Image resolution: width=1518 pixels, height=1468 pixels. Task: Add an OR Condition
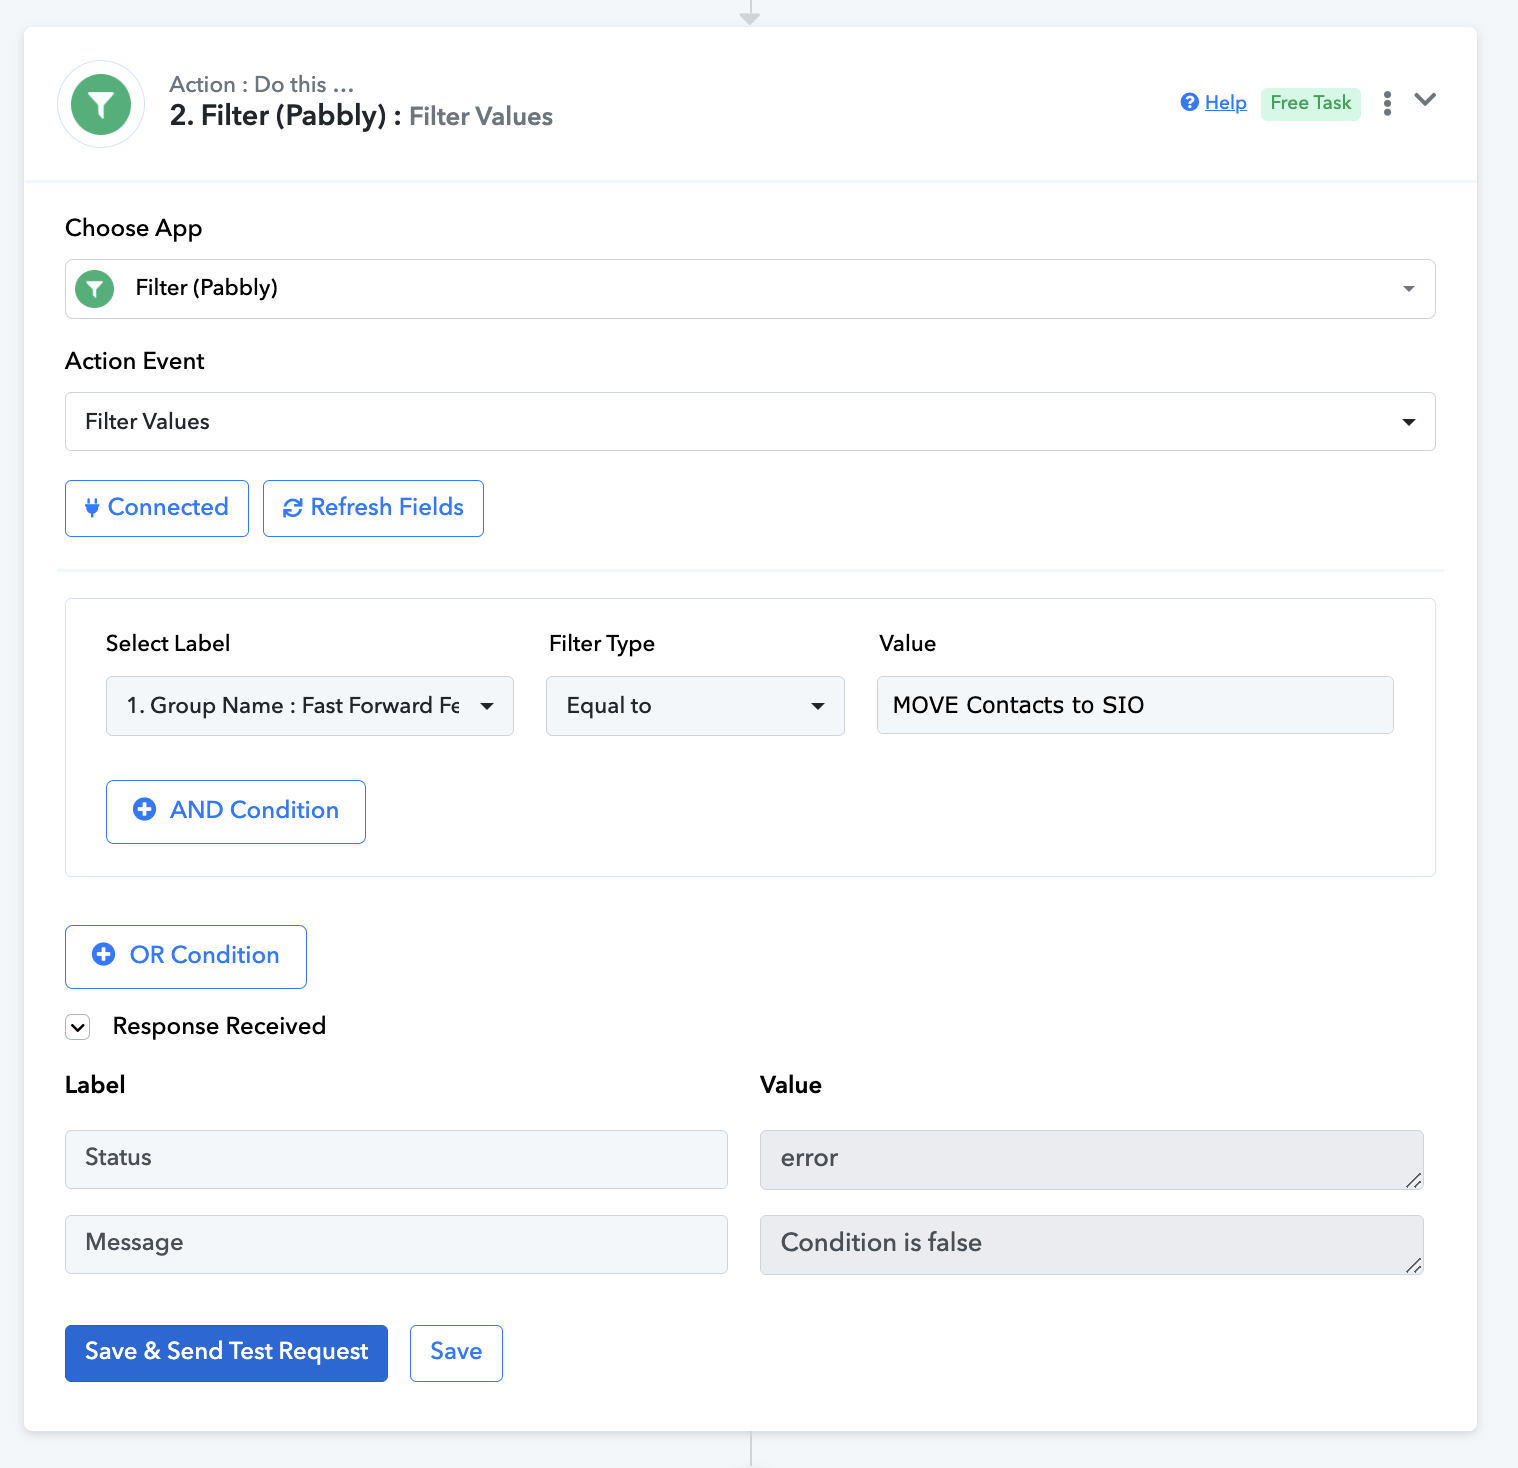[186, 956]
